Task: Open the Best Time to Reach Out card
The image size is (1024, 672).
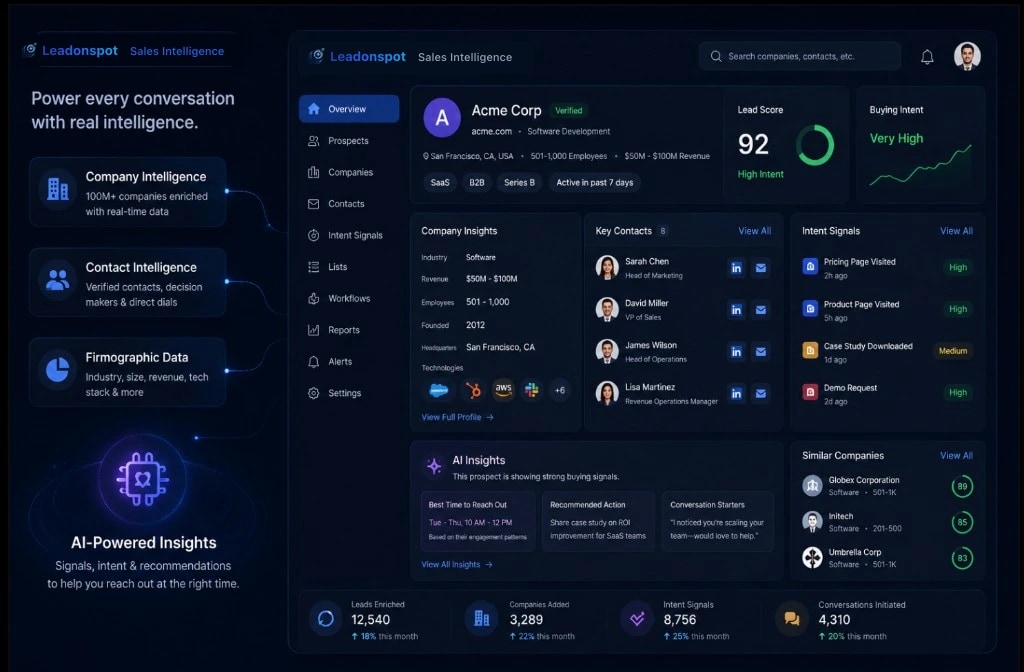Action: (478, 521)
